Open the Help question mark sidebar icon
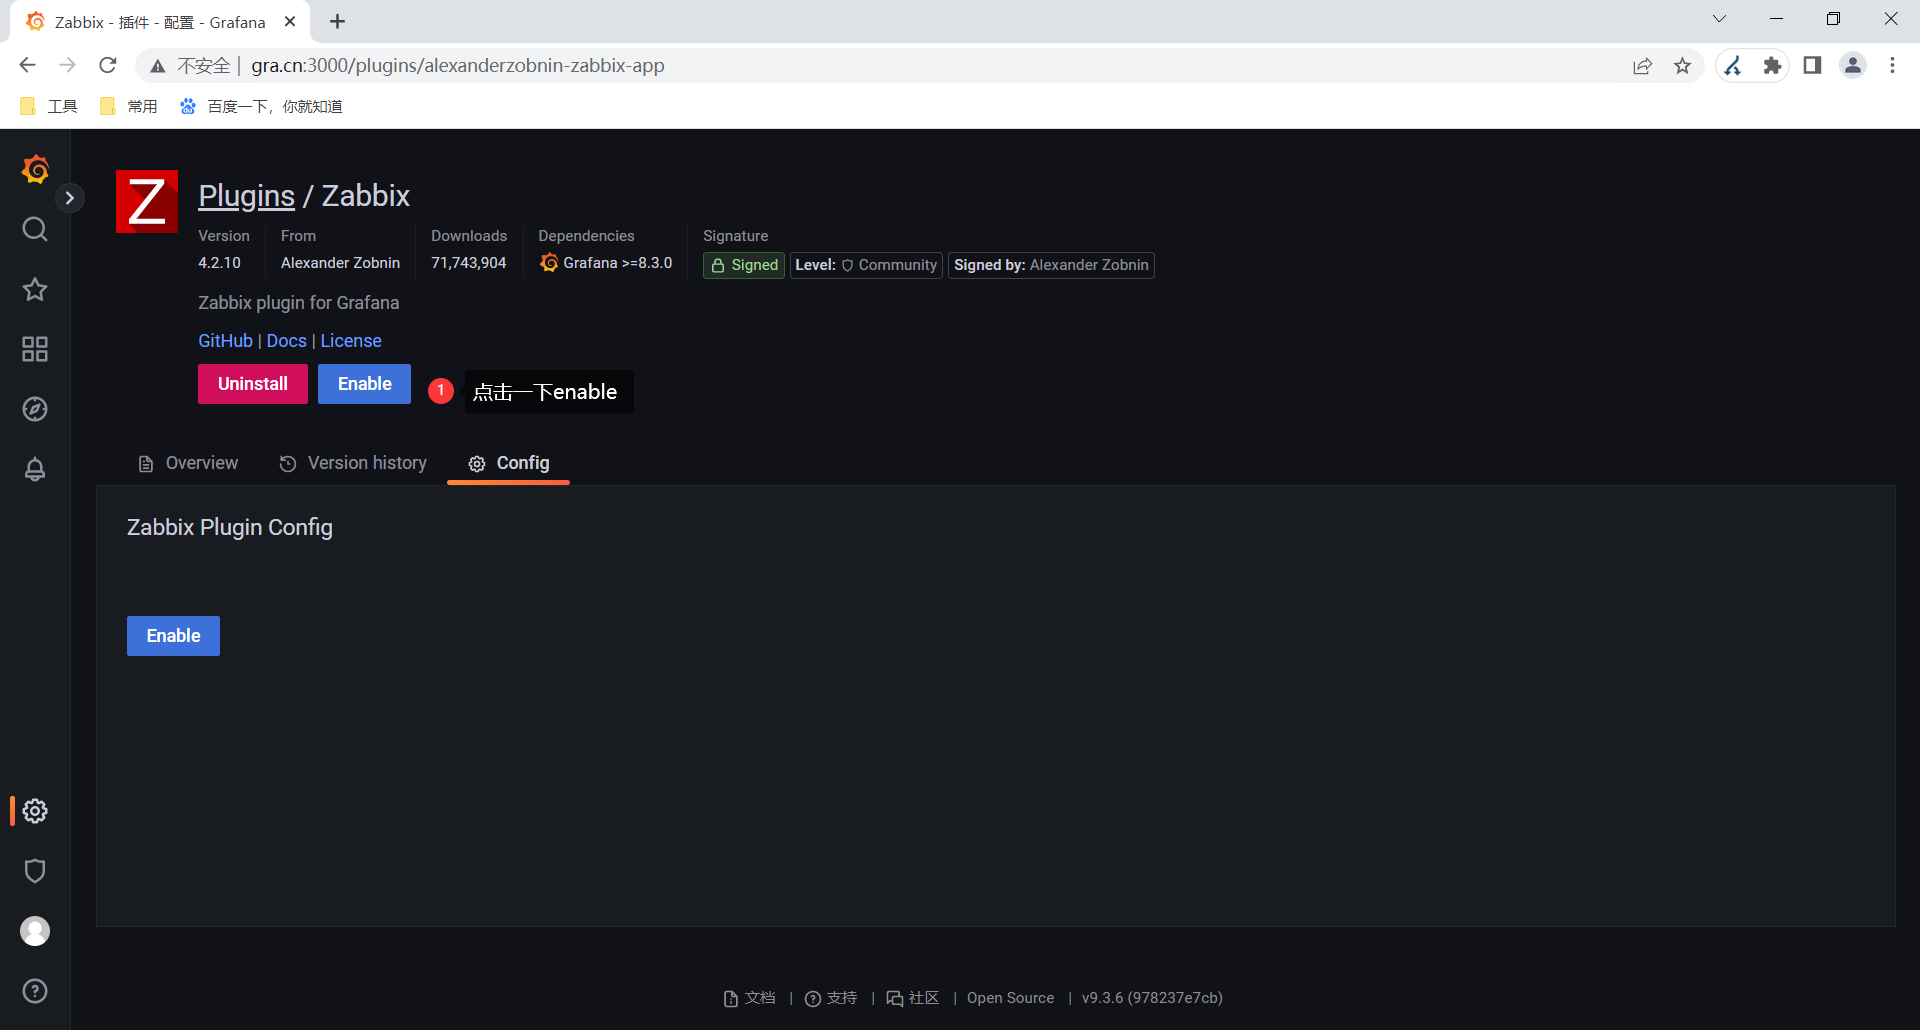Viewport: 1920px width, 1030px height. click(x=35, y=991)
